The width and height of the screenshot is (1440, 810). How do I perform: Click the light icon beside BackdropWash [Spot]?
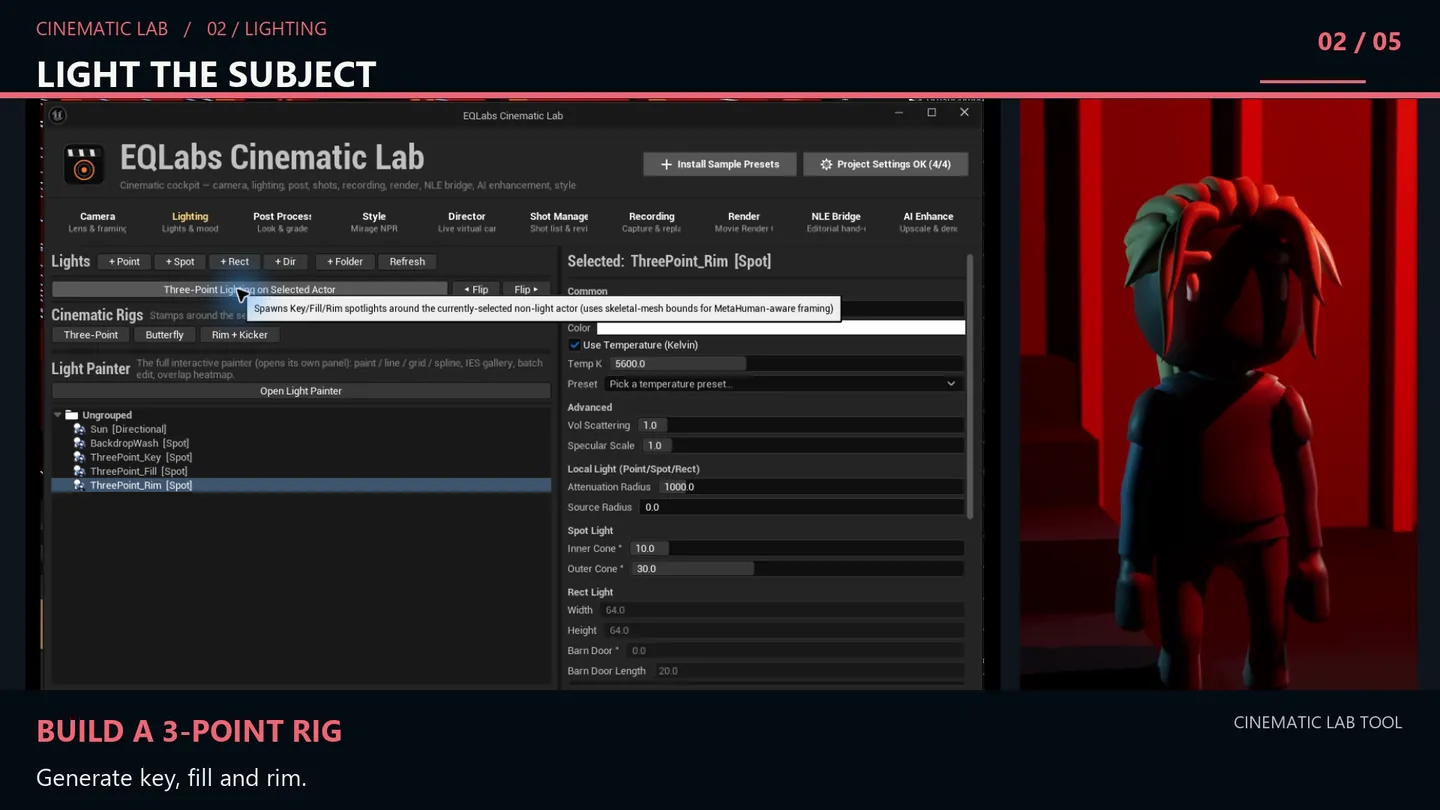click(x=80, y=443)
